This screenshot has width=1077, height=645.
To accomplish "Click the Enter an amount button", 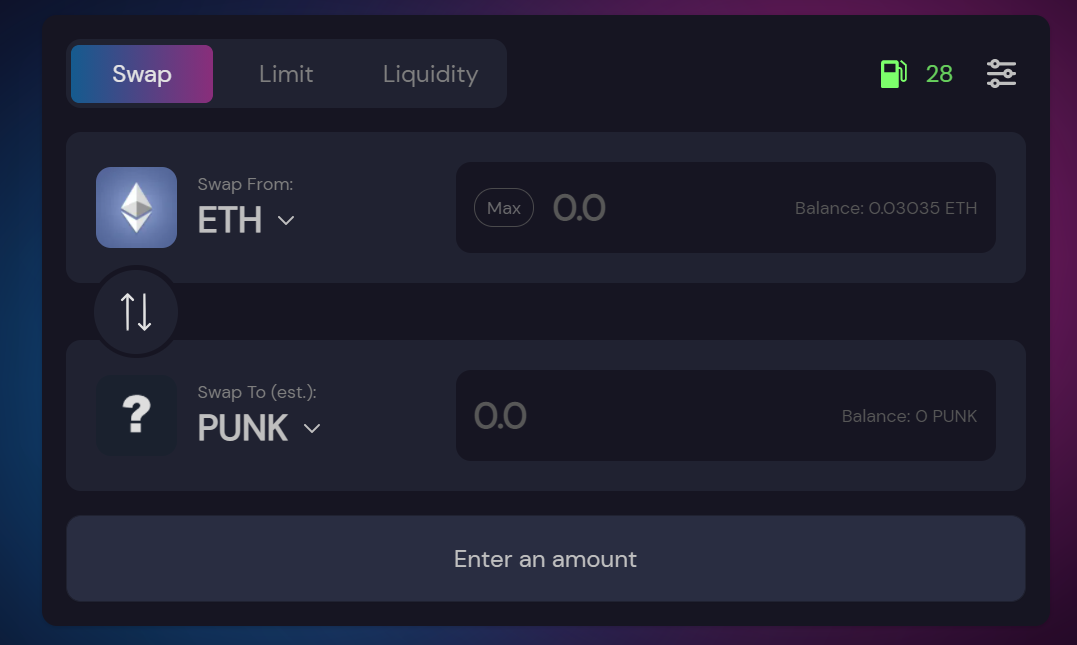I will click(x=546, y=558).
